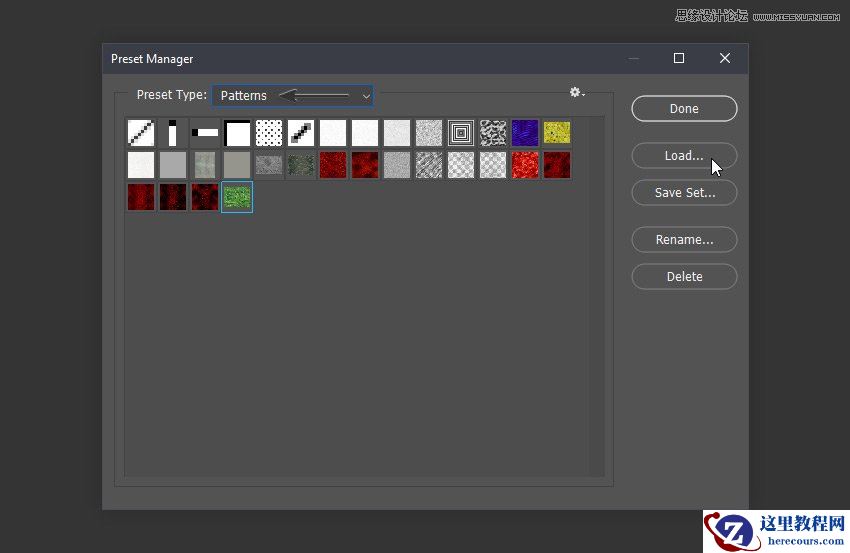Click the Delete button
Screen dimensions: 850x553
[x=684, y=276]
